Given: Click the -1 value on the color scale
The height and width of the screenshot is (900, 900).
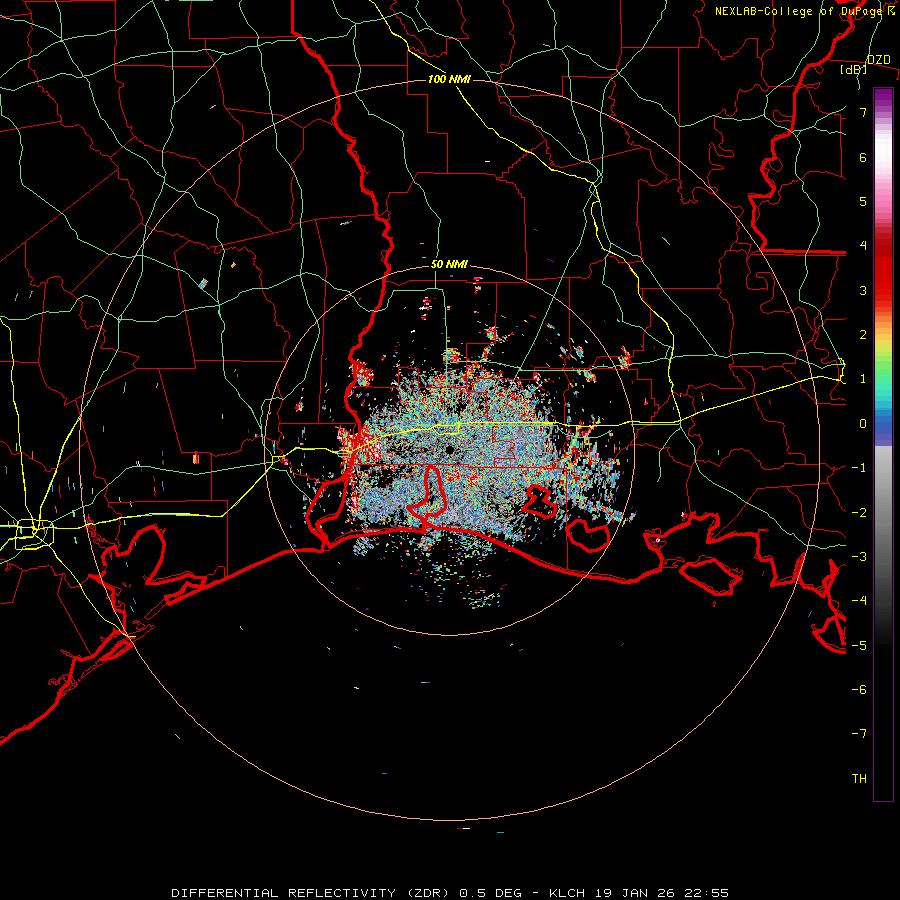Looking at the screenshot, I should coord(859,468).
